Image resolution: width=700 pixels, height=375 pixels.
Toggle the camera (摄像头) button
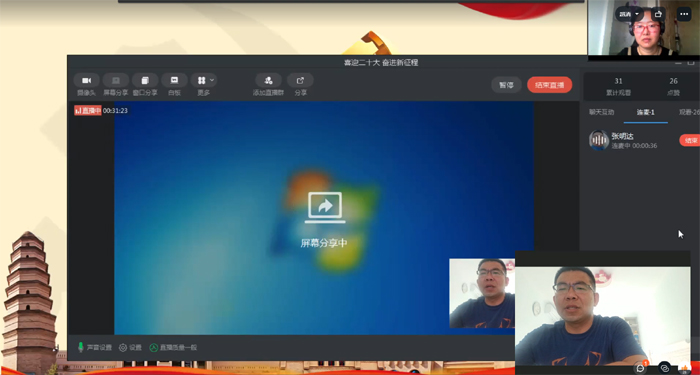(87, 80)
